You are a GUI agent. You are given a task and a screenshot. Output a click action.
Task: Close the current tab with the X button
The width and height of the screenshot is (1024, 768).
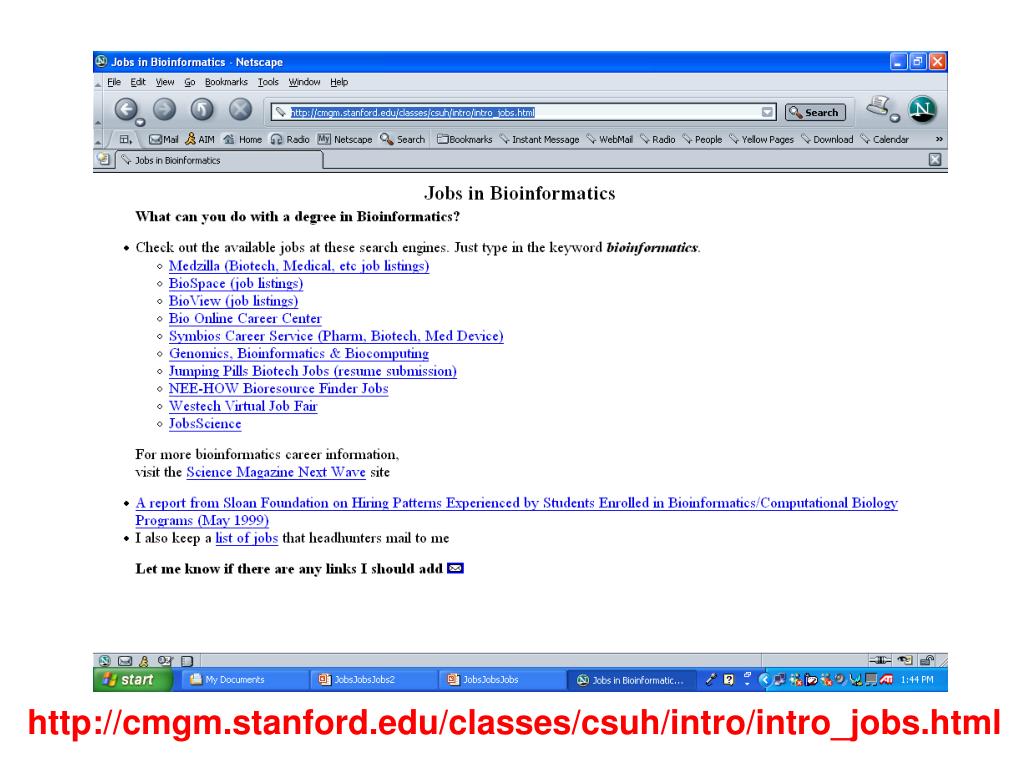(935, 159)
